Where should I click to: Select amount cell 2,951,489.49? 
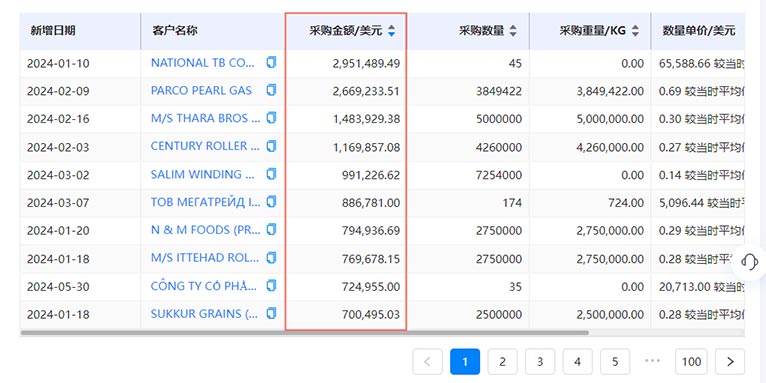tap(366, 63)
